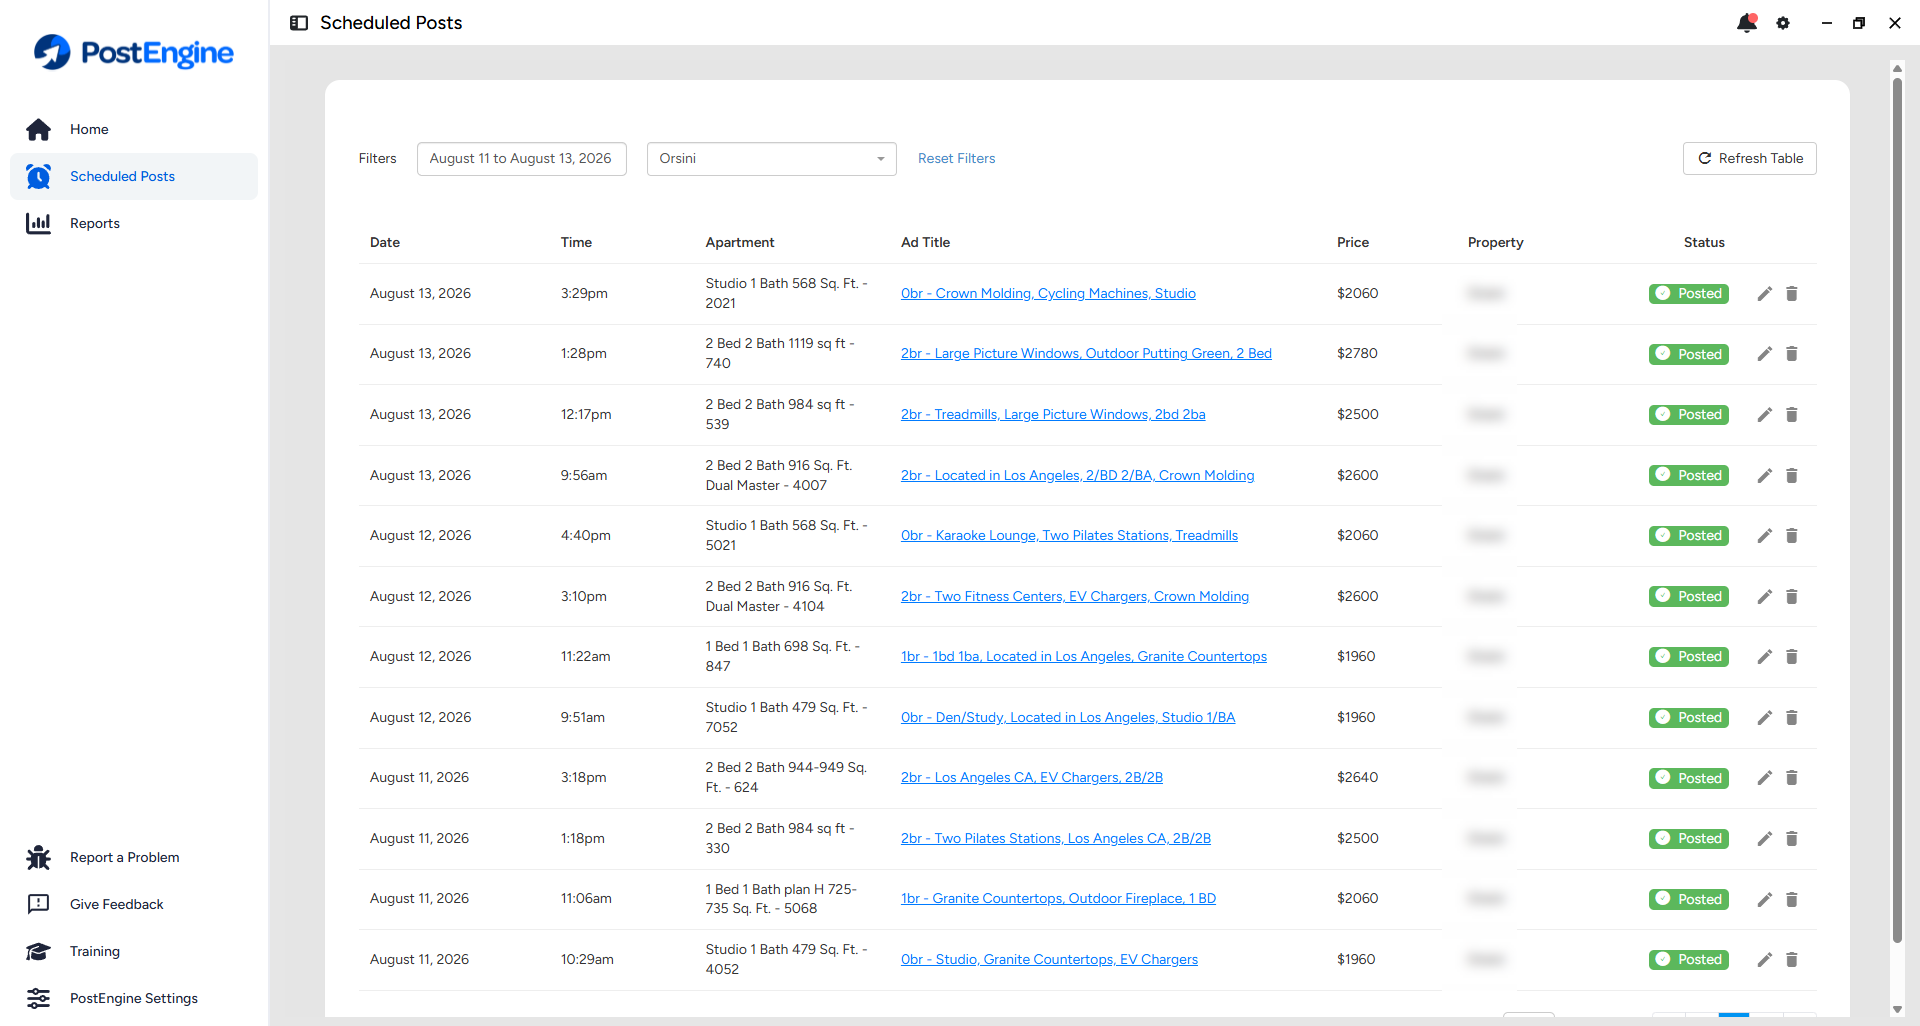Image resolution: width=1920 pixels, height=1026 pixels.
Task: Open ad '2br - Large Picture Windows, Outdoor Putting Green'
Action: coord(1086,354)
